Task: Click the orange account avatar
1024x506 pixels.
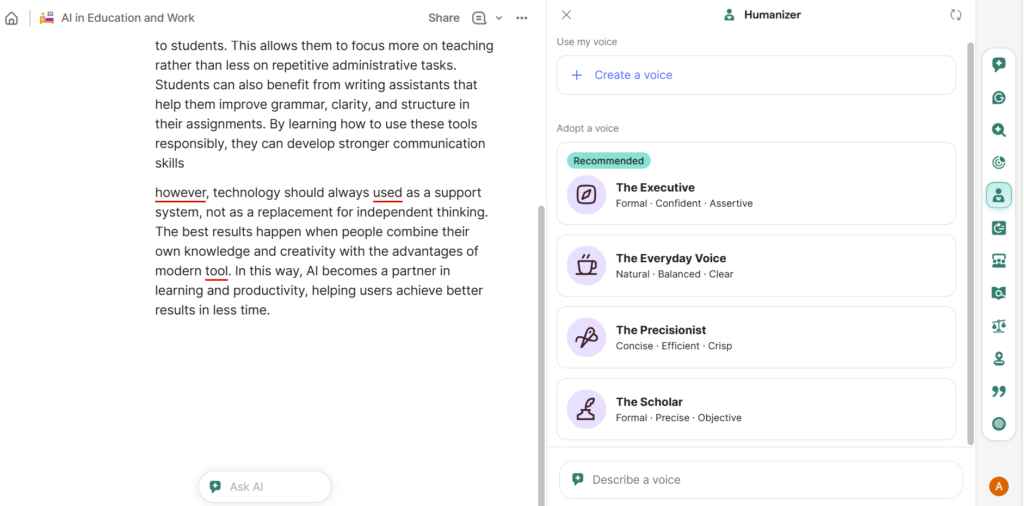Action: coord(998,486)
